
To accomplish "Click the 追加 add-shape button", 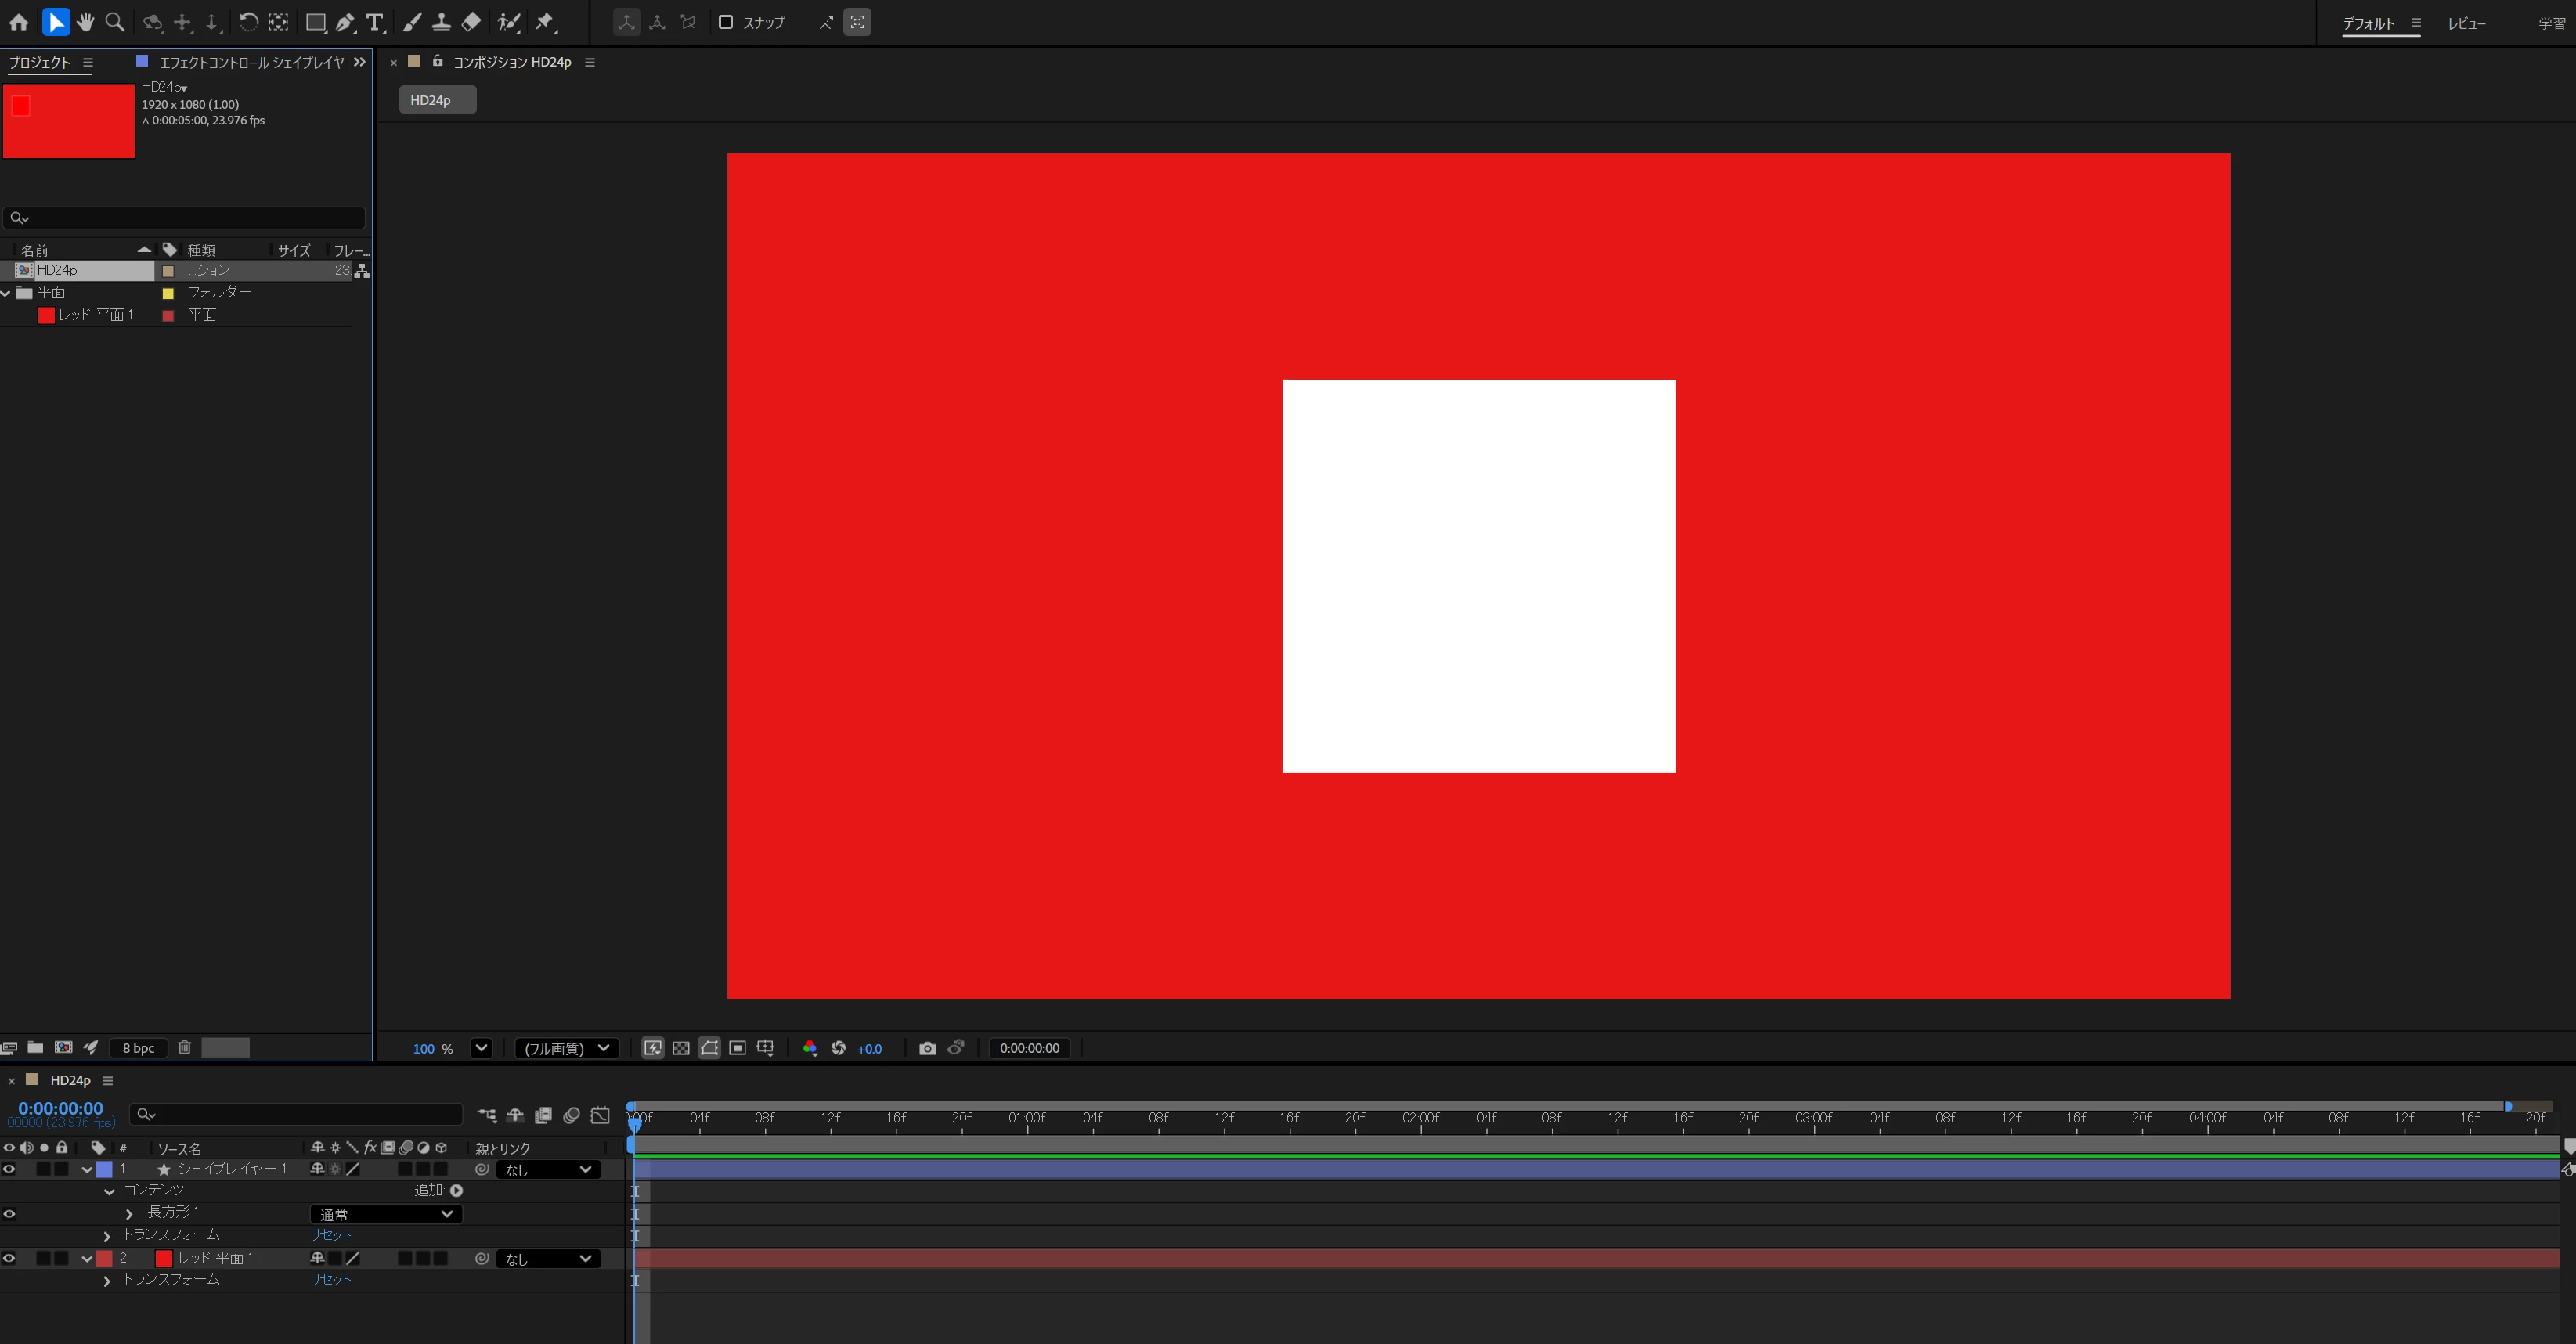I will [456, 1190].
